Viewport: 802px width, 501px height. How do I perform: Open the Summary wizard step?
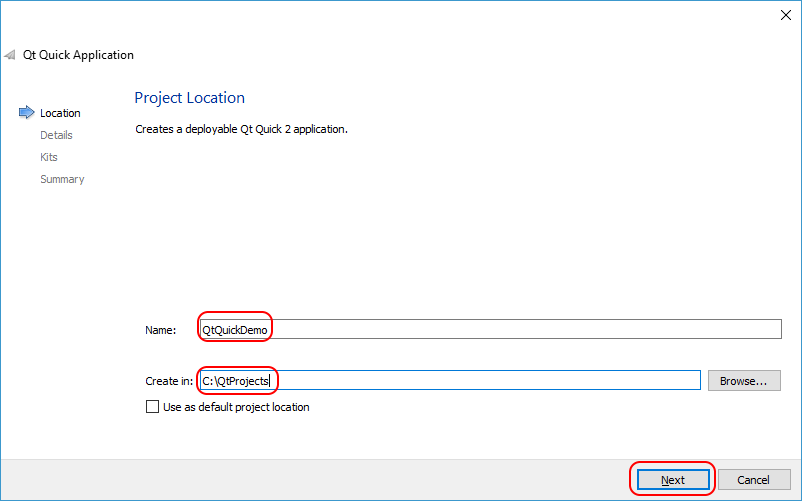point(62,179)
